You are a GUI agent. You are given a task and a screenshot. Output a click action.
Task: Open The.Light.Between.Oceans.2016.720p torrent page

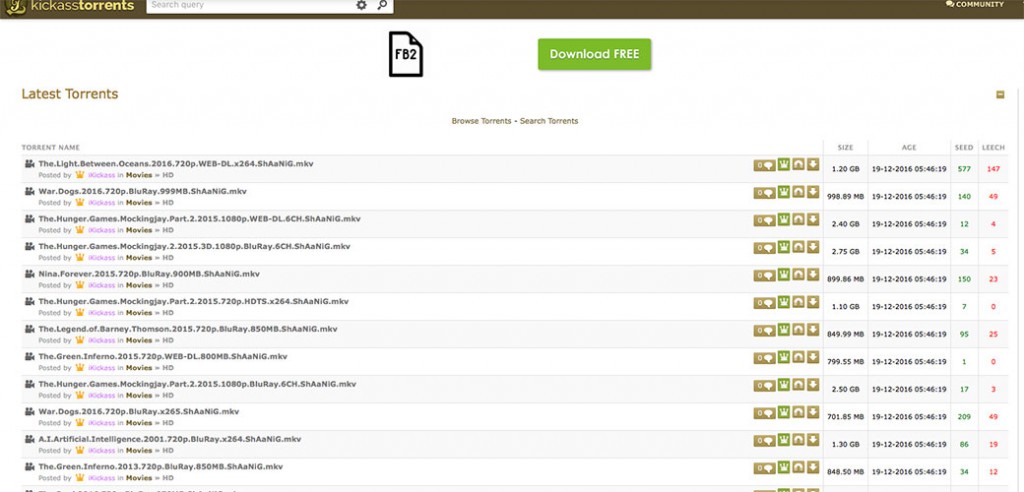[x=176, y=163]
